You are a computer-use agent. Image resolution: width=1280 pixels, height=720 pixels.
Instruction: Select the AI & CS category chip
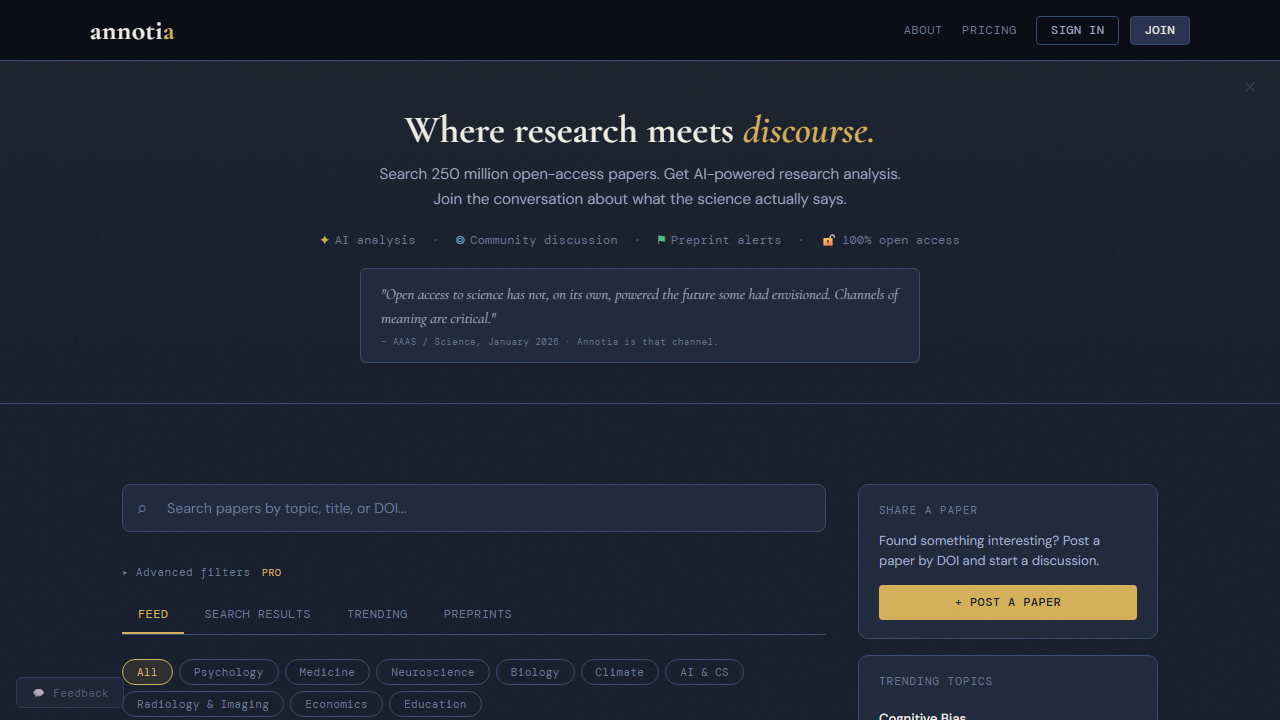pyautogui.click(x=704, y=672)
